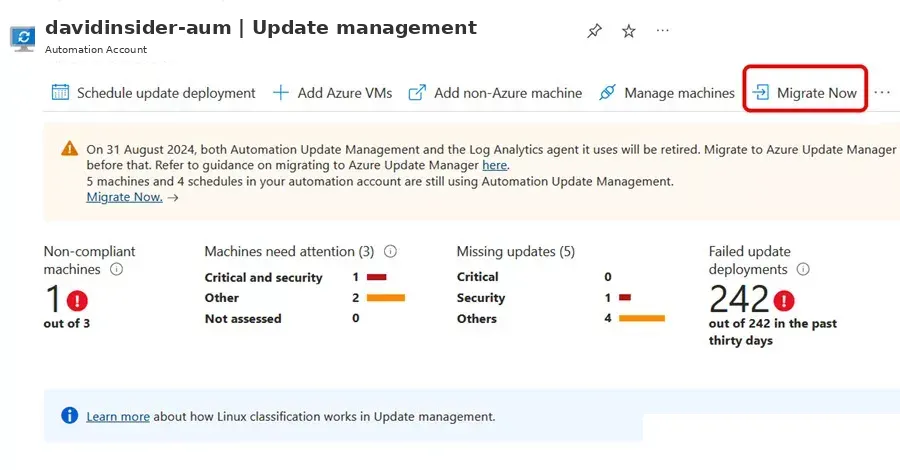The width and height of the screenshot is (900, 470).
Task: Click the Automation Account resource icon
Action: [23, 38]
